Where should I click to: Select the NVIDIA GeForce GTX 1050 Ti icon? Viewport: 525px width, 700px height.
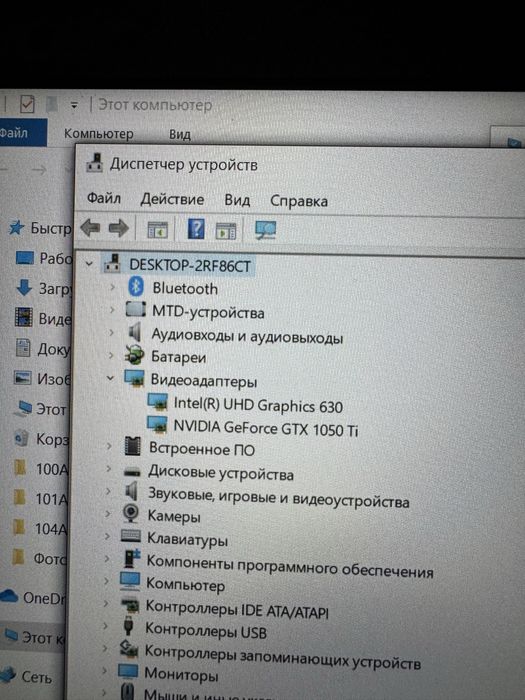pos(157,425)
